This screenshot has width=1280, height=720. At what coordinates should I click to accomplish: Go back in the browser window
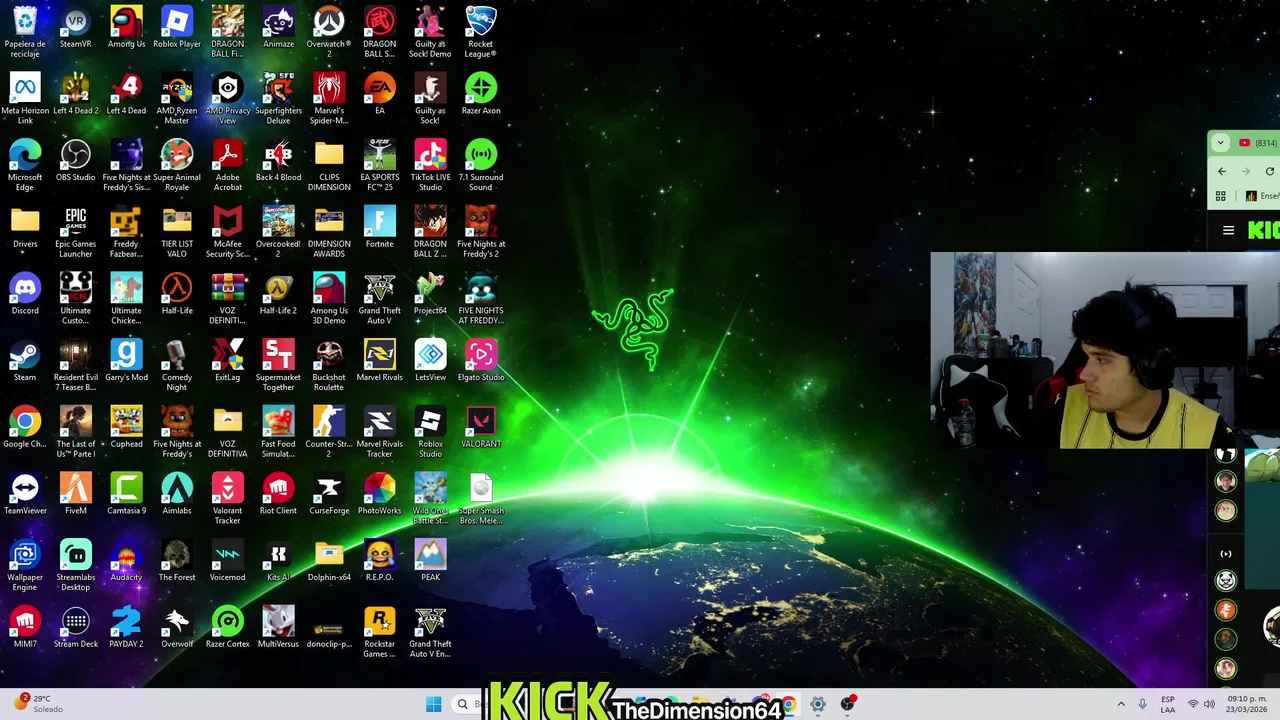click(1222, 171)
